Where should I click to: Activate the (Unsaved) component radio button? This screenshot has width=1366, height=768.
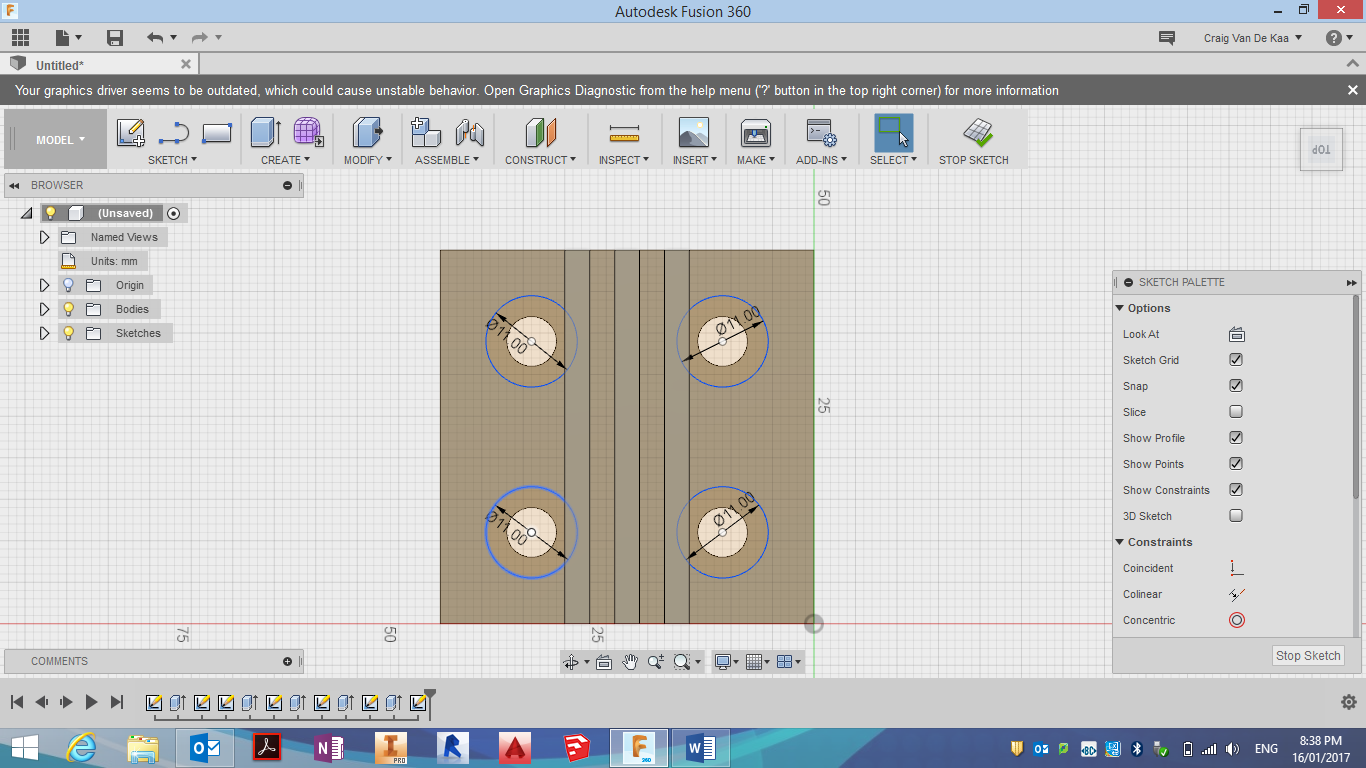point(174,213)
